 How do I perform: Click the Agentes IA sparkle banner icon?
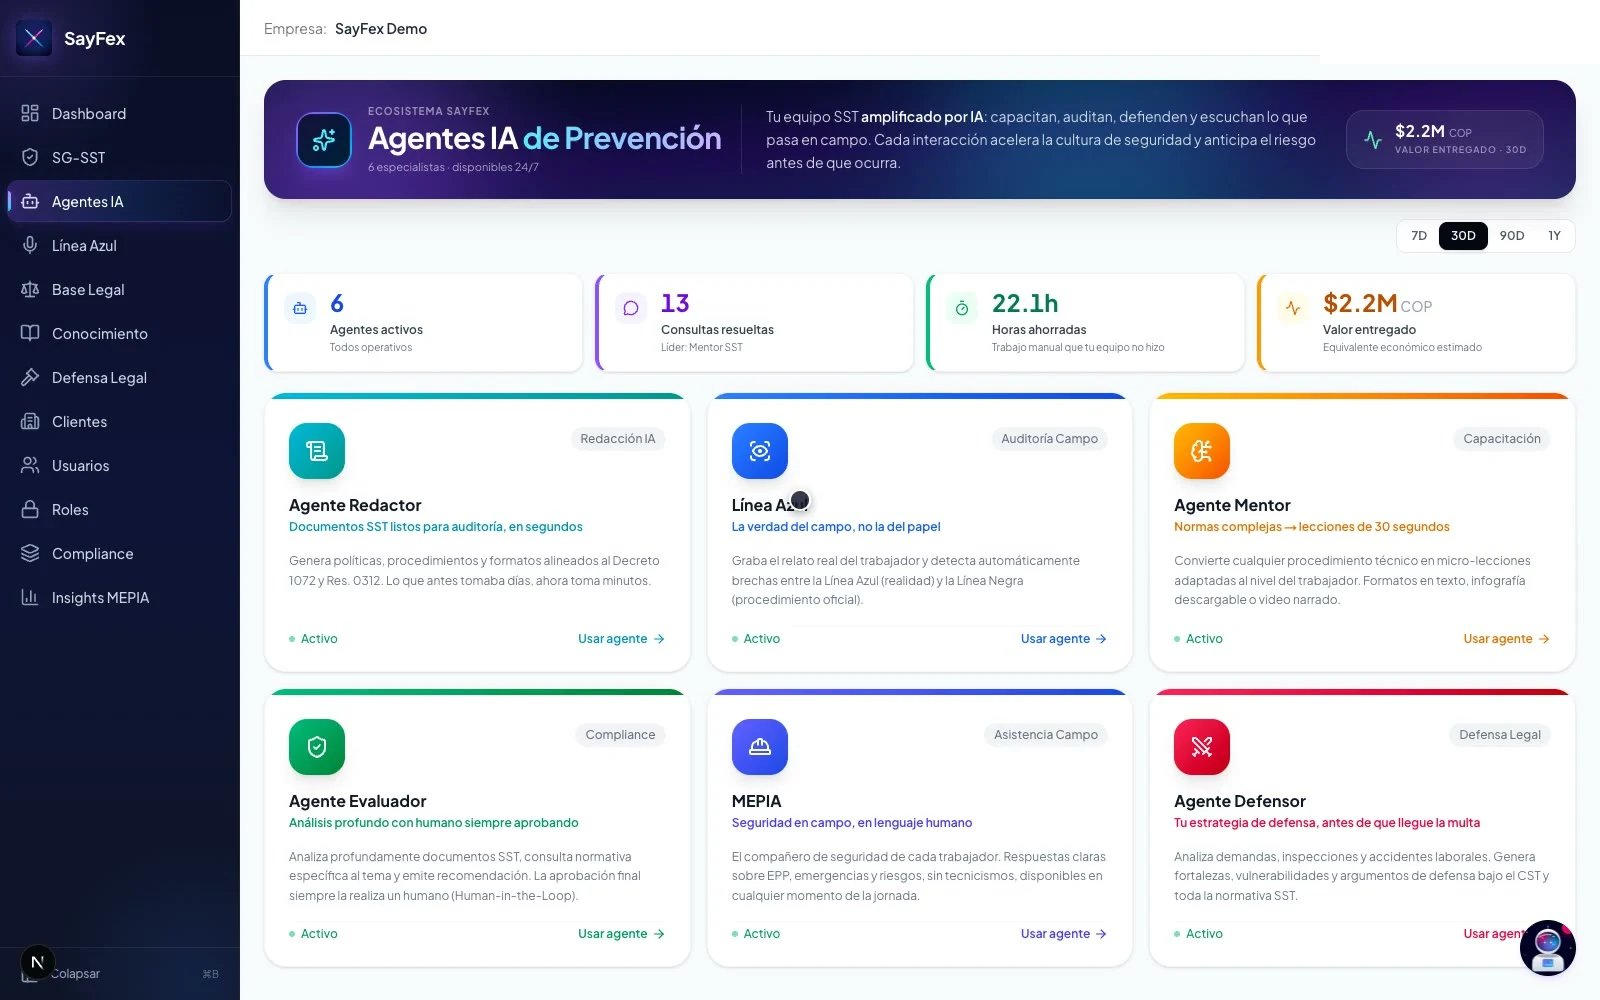(x=324, y=140)
